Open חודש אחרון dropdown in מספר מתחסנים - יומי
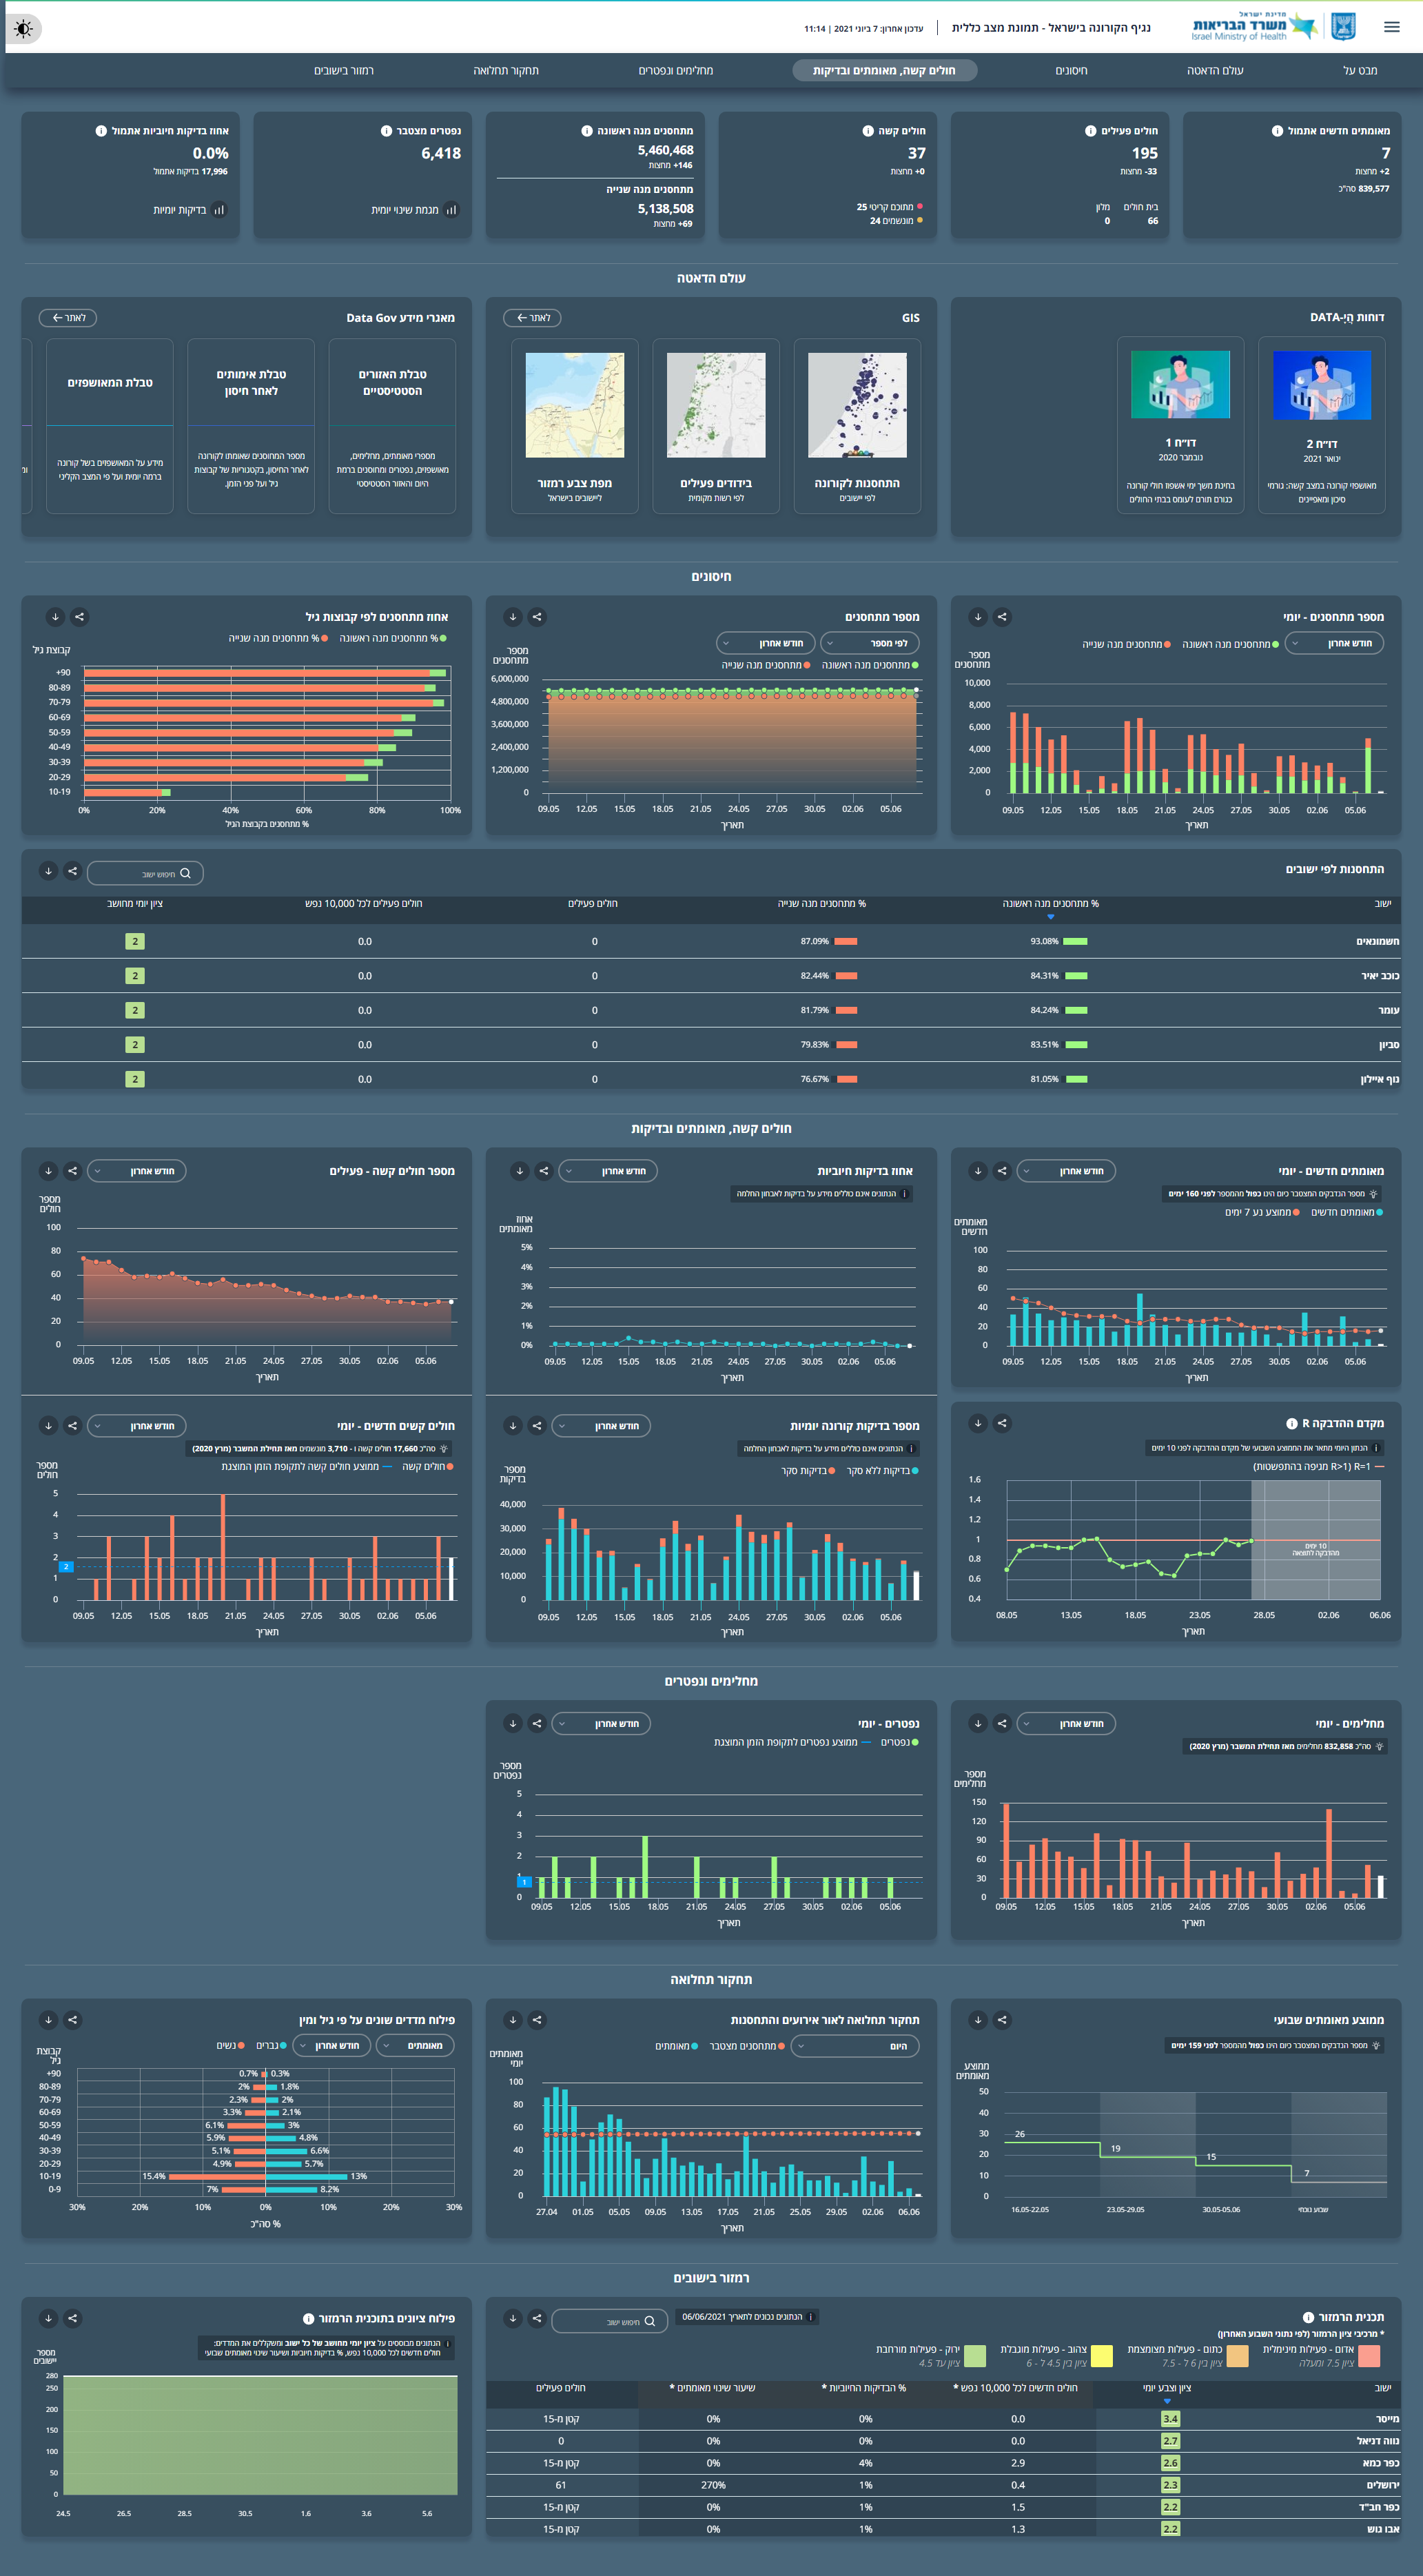Image resolution: width=1423 pixels, height=2576 pixels. 1334,643
